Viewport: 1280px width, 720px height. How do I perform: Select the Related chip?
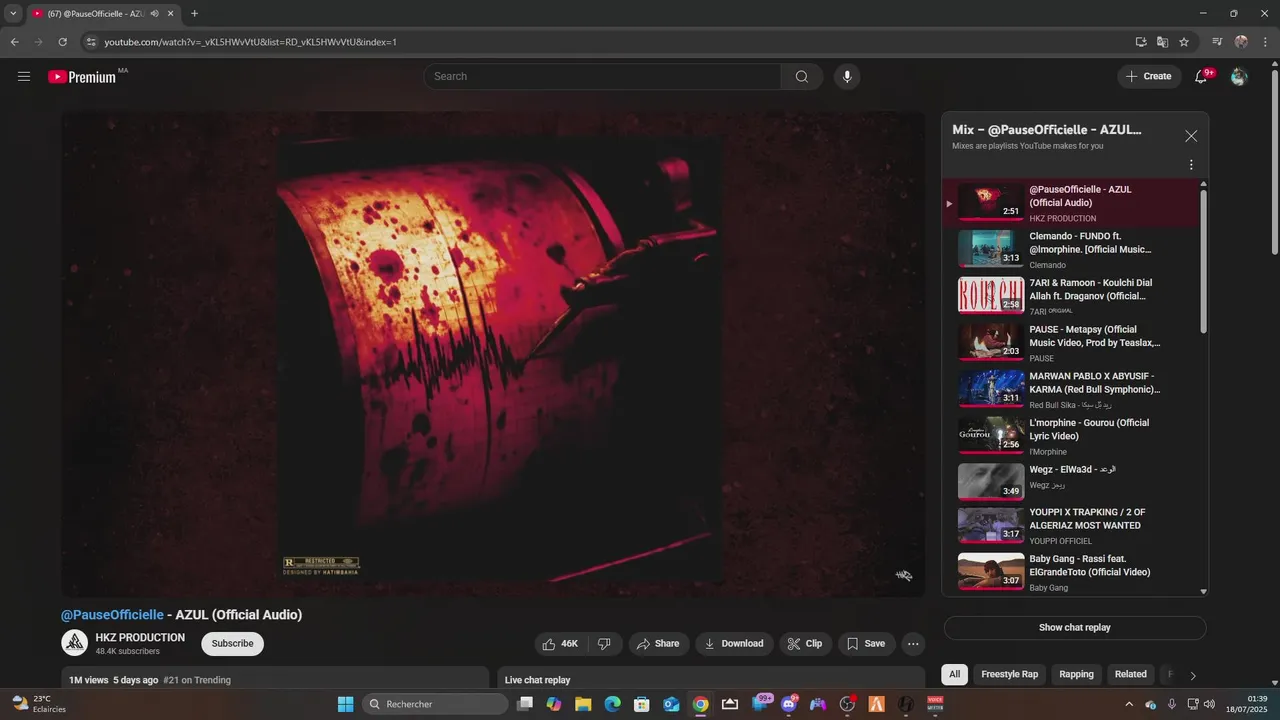click(x=1131, y=674)
